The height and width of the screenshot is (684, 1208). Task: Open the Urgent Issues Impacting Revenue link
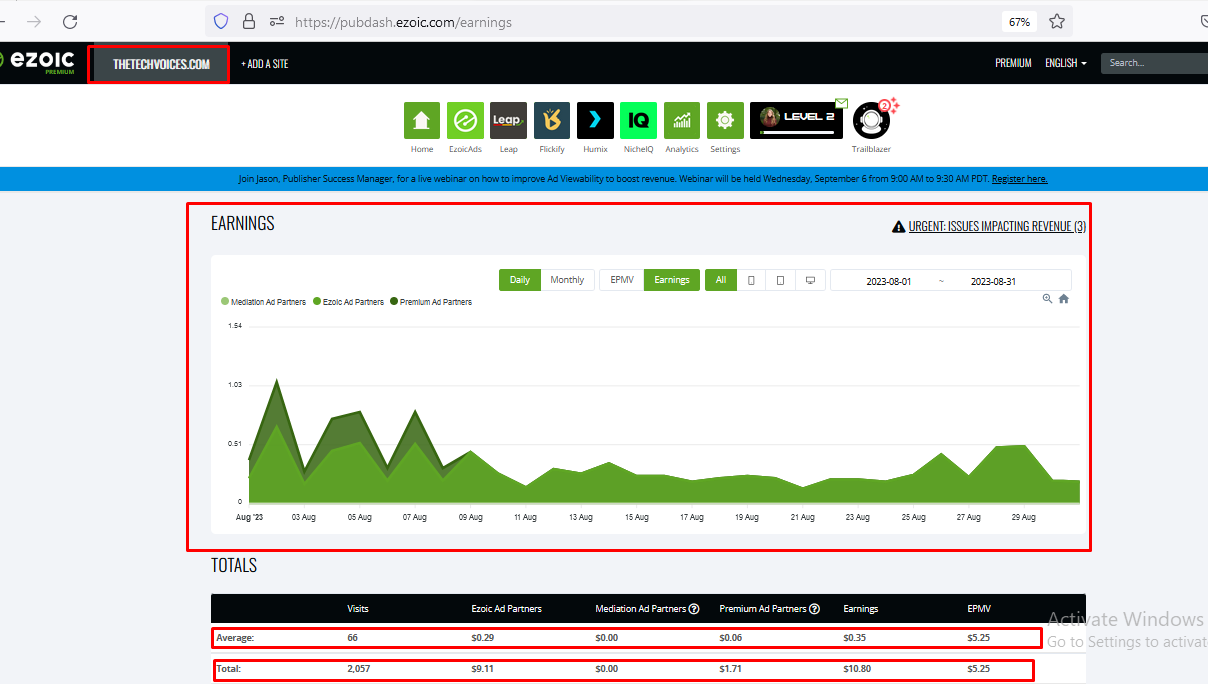[997, 227]
